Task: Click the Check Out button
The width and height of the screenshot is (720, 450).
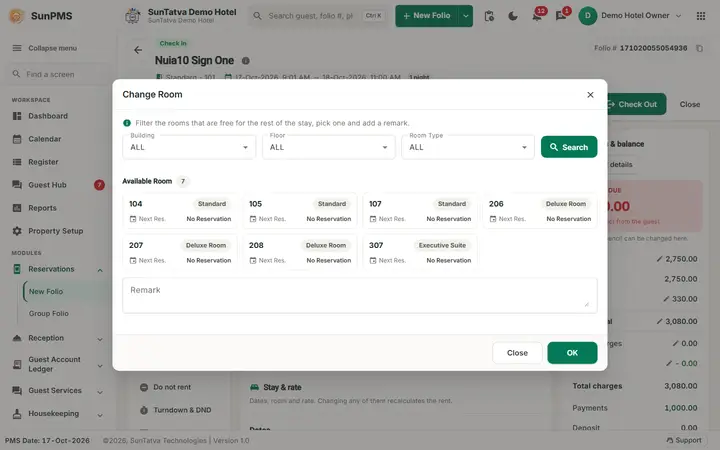Action: tap(636, 104)
